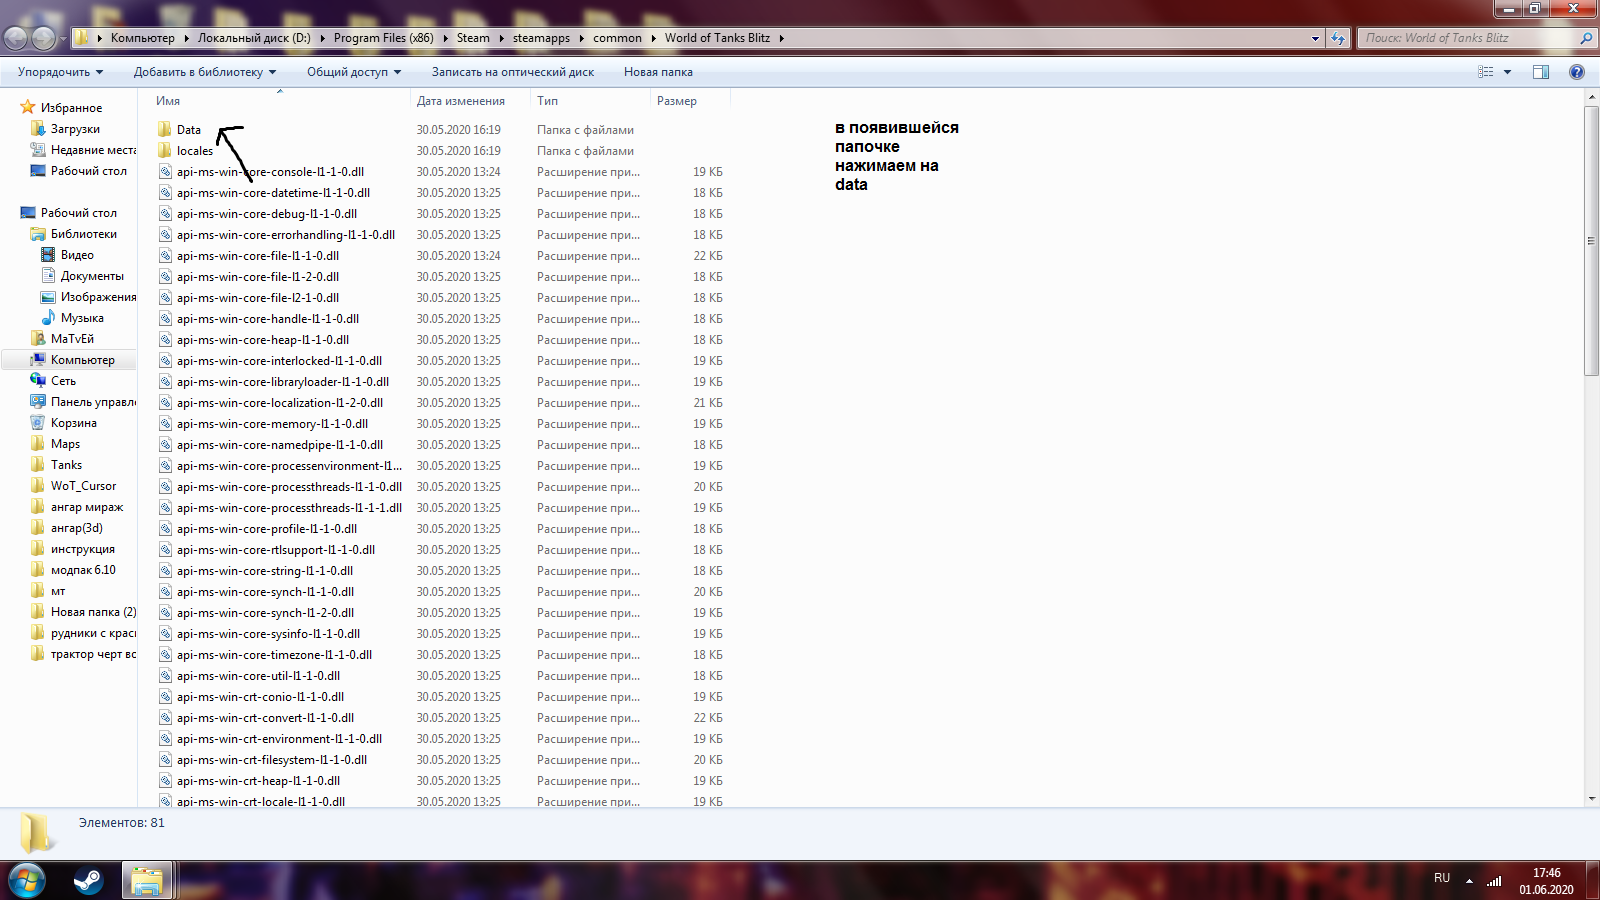
Task: Expand the Steam breadcrumb arrow
Action: [x=500, y=38]
